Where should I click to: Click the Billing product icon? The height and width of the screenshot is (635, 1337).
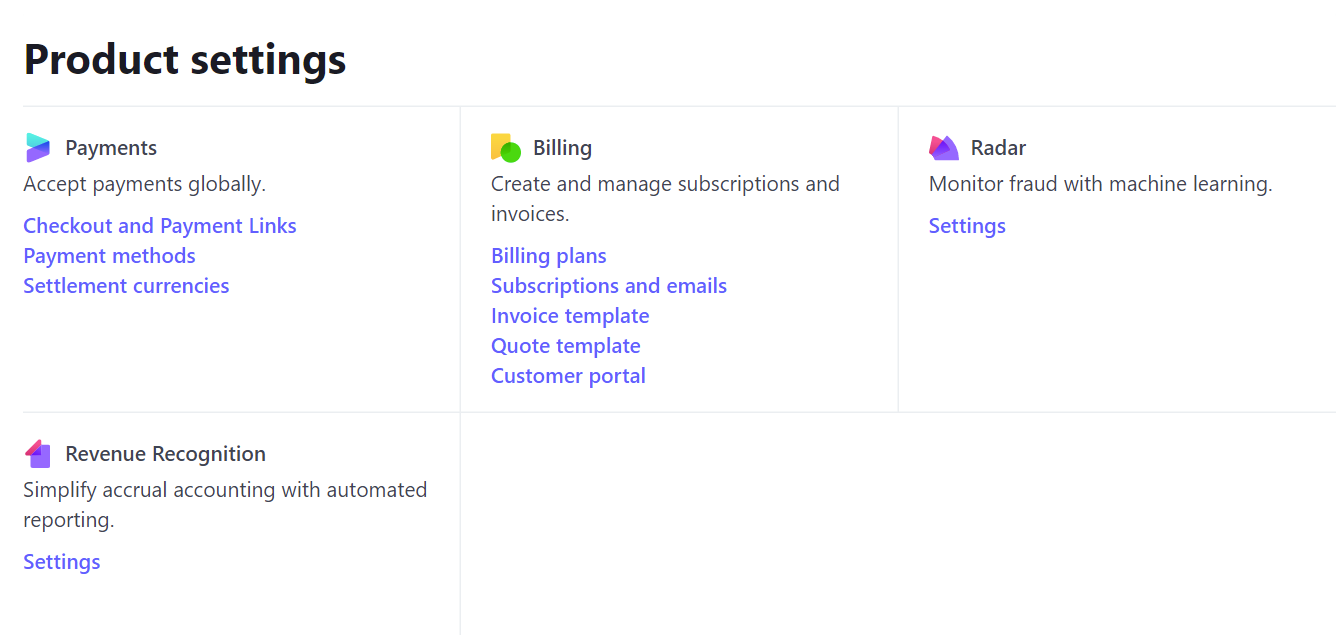[506, 148]
